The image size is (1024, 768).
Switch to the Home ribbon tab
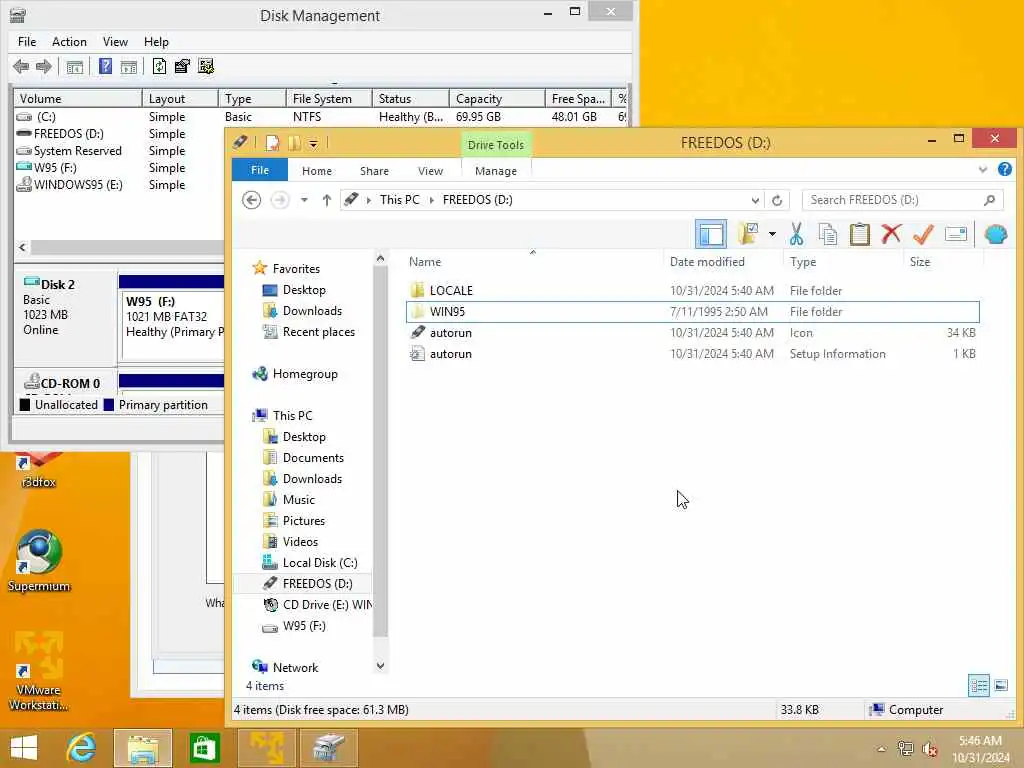(317, 170)
